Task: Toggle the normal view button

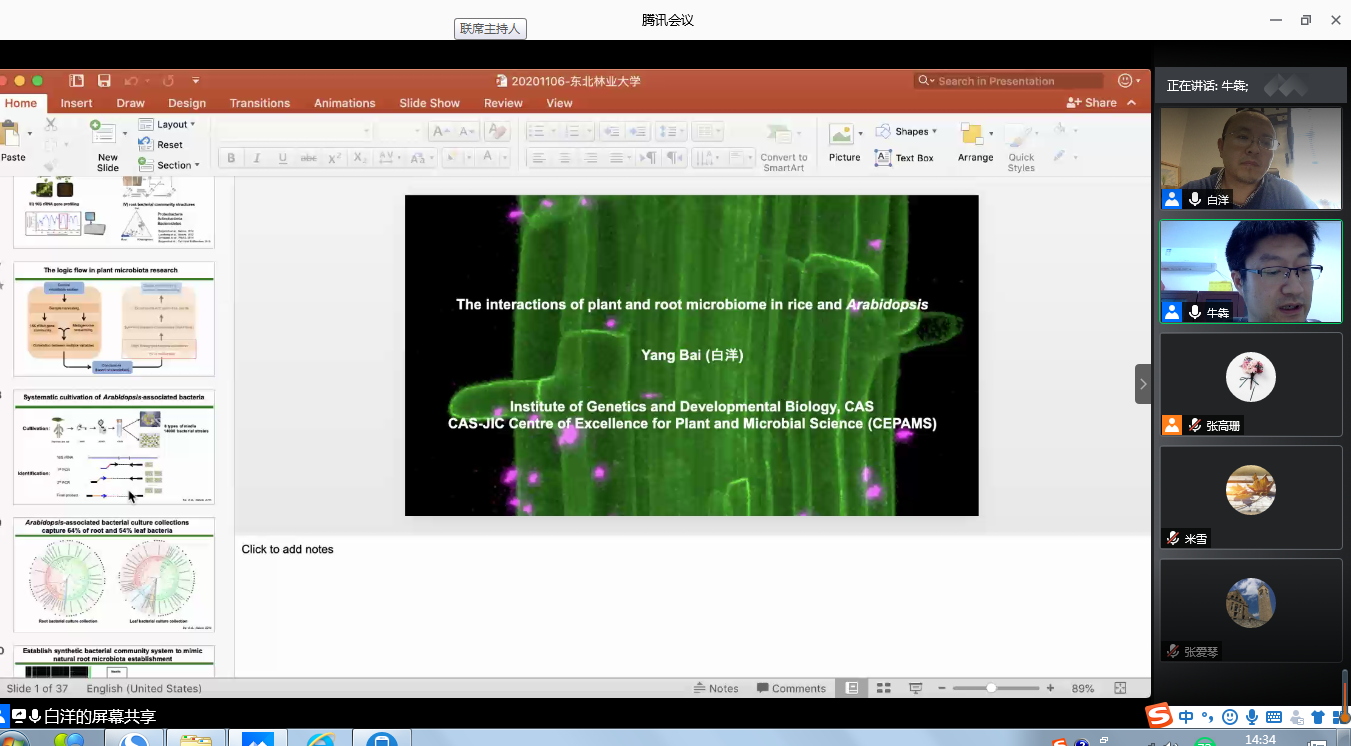Action: coord(852,688)
